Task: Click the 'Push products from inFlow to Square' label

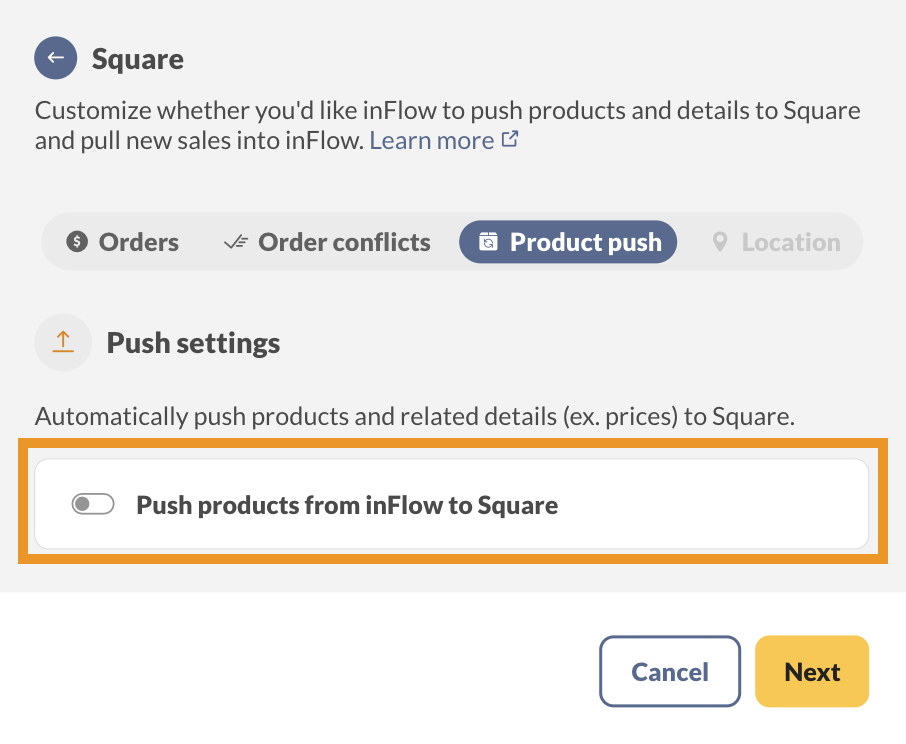Action: 347,505
